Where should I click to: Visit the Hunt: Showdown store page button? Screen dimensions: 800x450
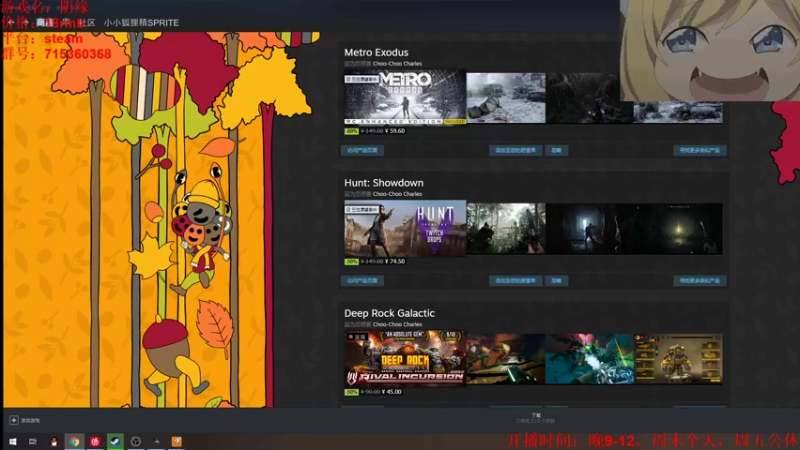coord(362,280)
